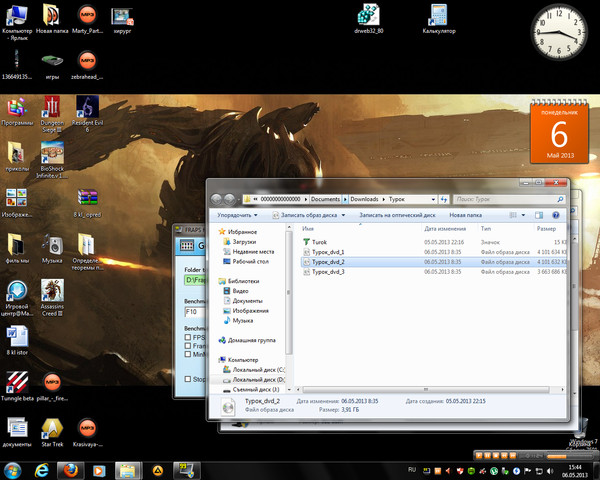This screenshot has height=480, width=600.
Task: Select the Turok icon file in Explorer
Action: tap(319, 242)
